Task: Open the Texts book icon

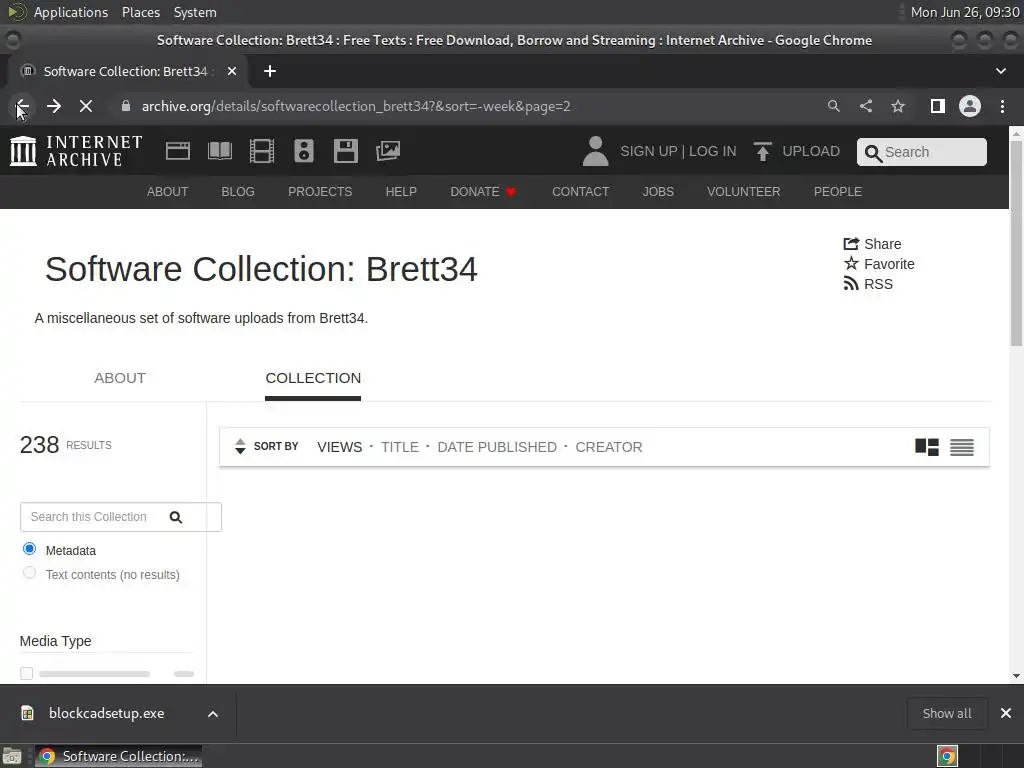Action: pos(219,151)
